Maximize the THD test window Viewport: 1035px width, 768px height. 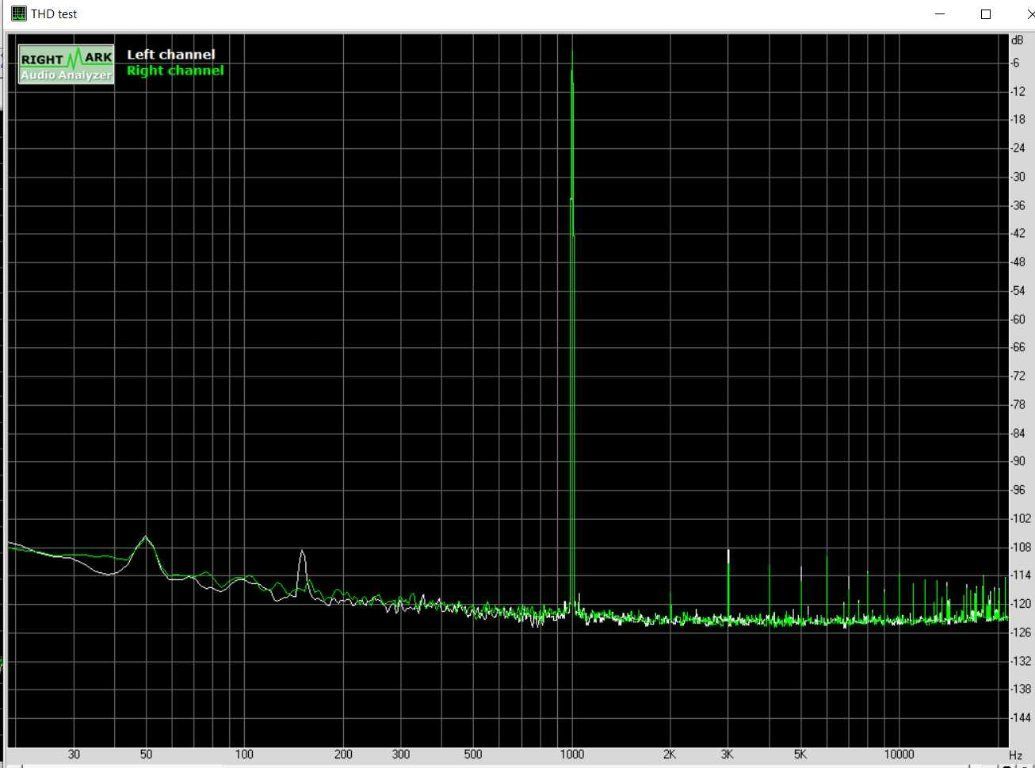coord(985,14)
